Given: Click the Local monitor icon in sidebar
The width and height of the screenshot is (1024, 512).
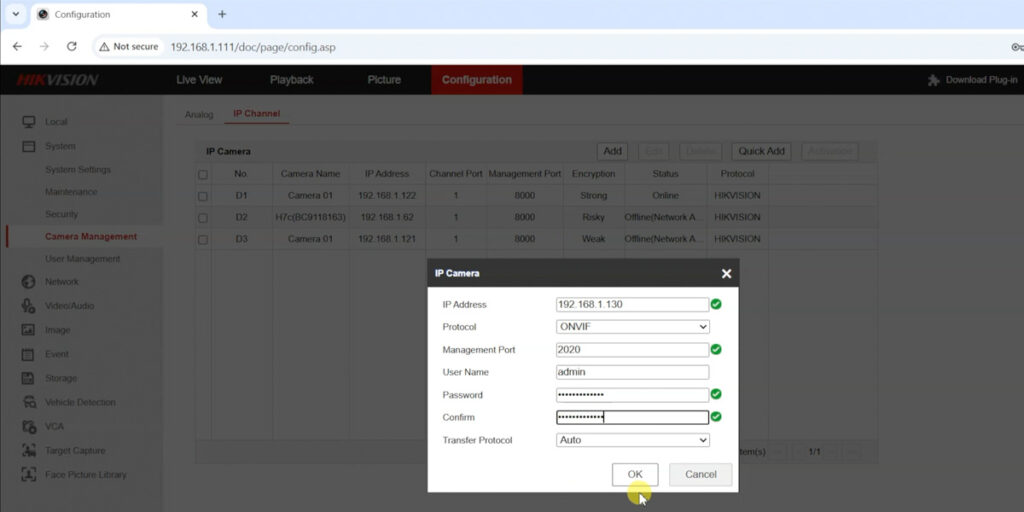Looking at the screenshot, I should pyautogui.click(x=28, y=122).
